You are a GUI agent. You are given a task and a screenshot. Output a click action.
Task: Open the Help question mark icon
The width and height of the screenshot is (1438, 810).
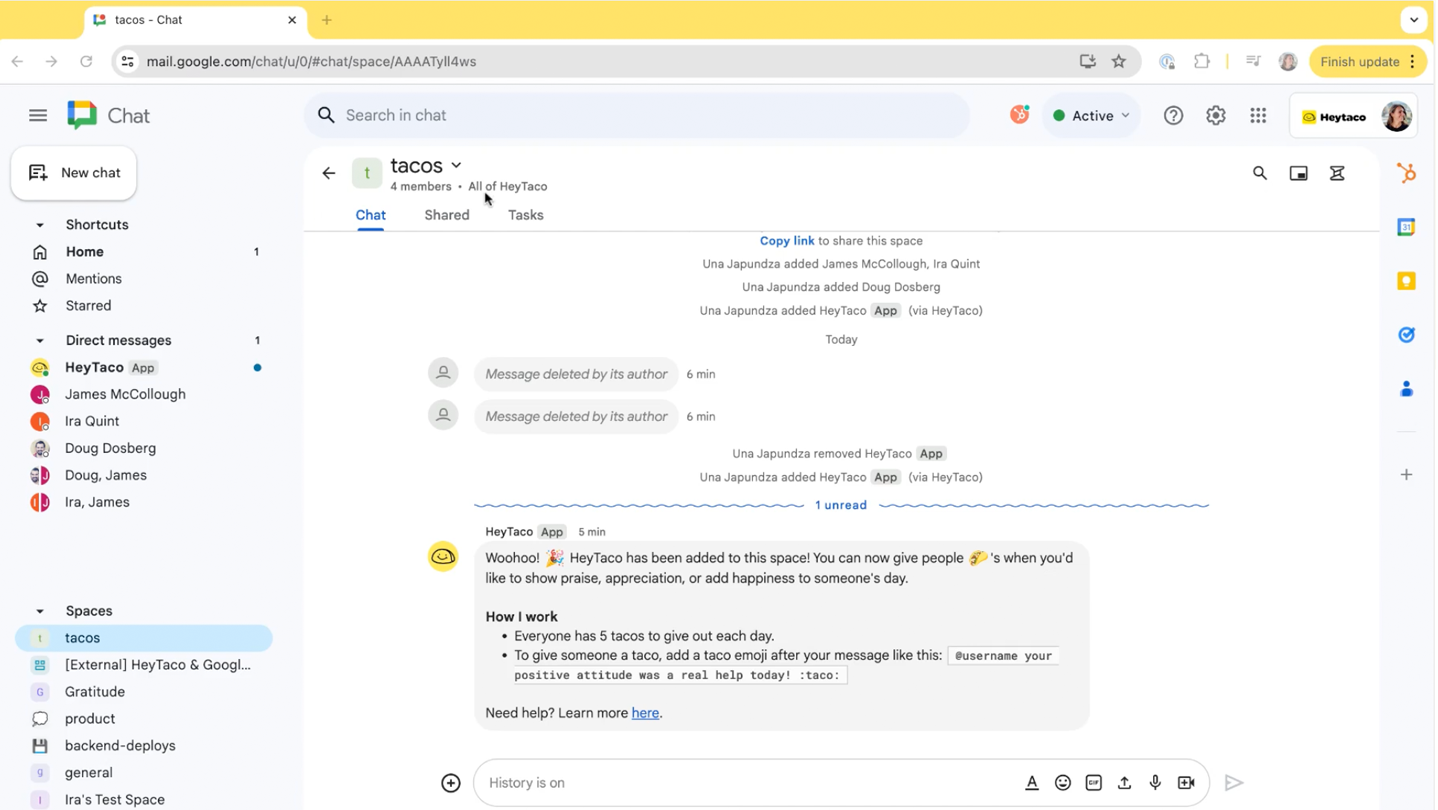click(x=1174, y=116)
